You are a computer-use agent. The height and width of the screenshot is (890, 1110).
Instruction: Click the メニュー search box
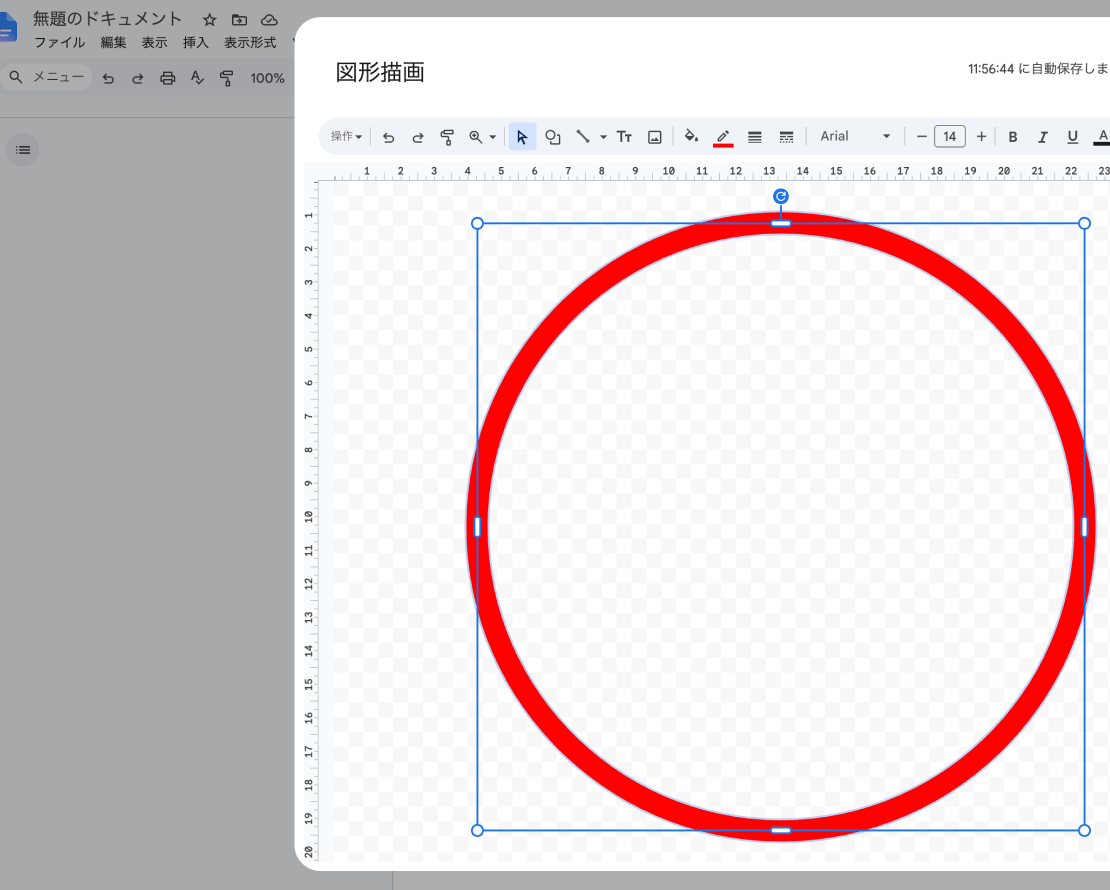pos(47,77)
